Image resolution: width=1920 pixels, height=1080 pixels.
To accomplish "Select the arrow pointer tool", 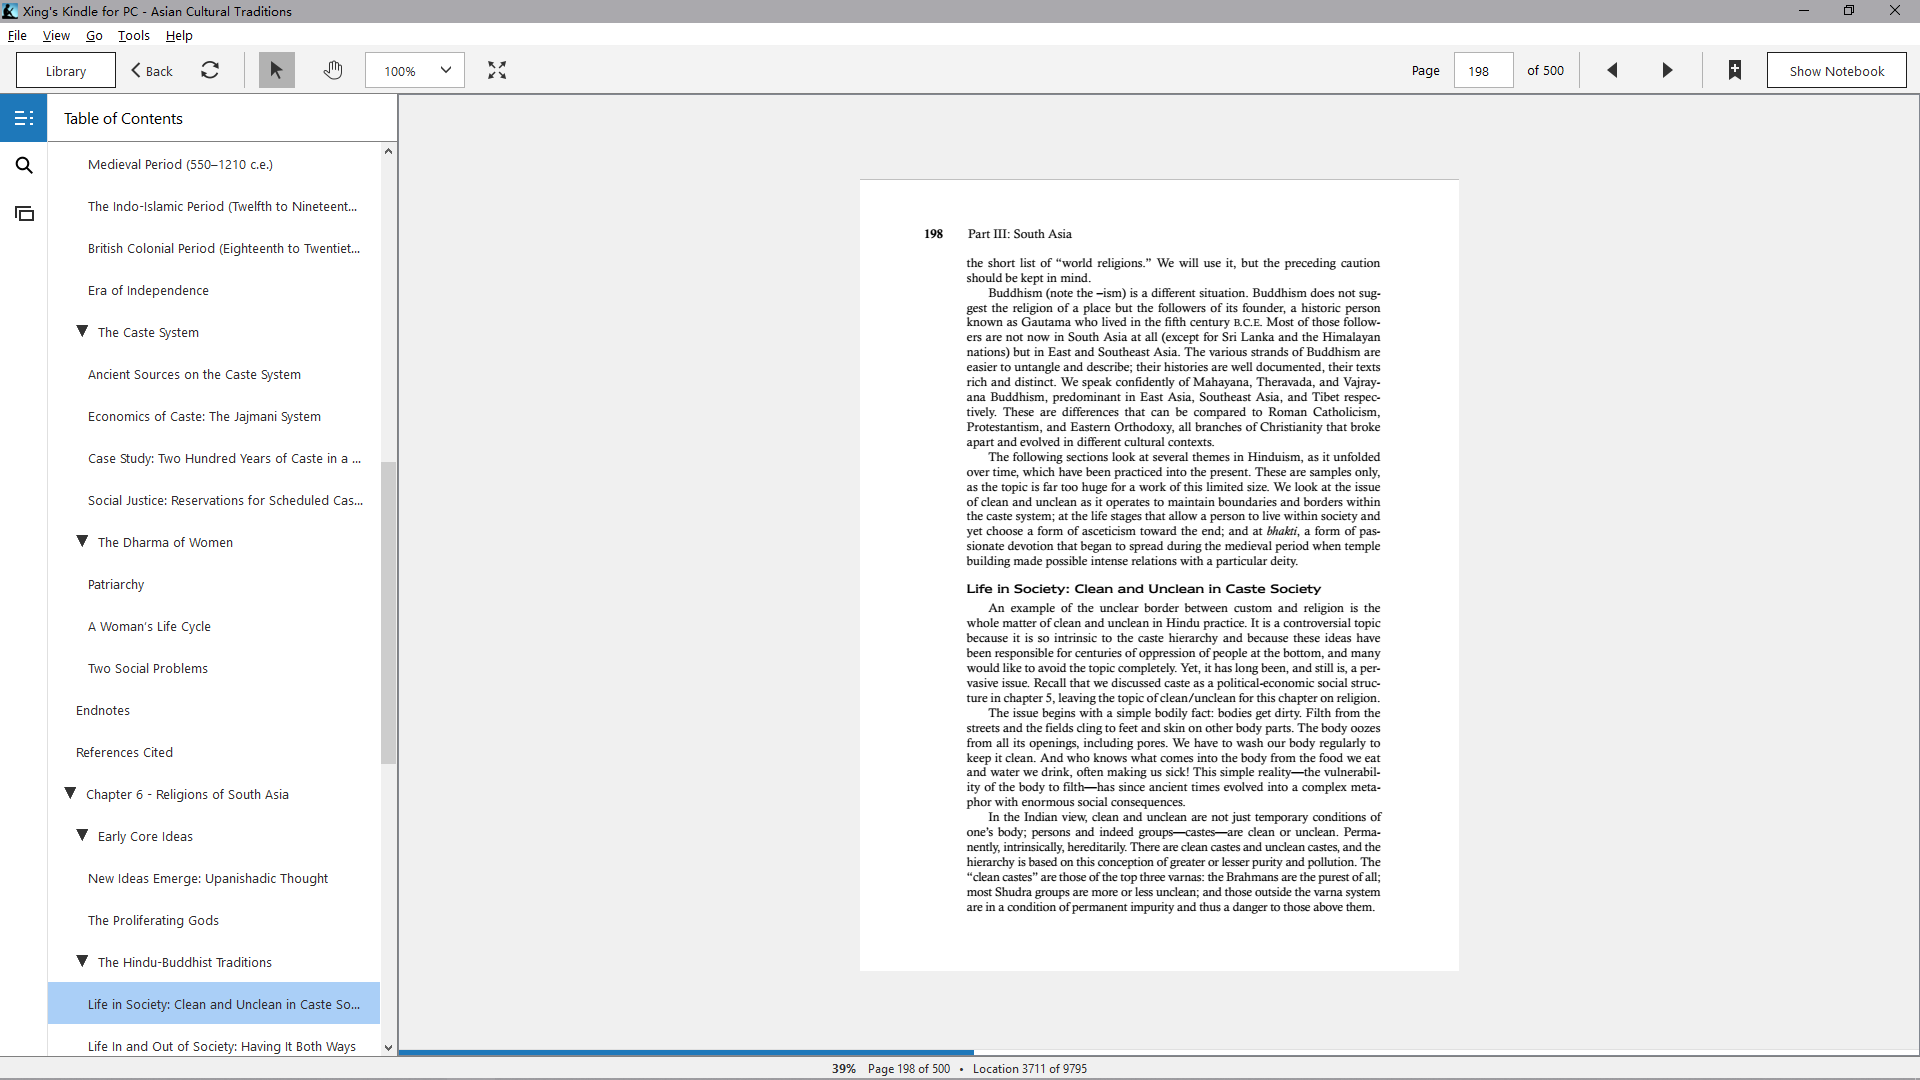I will point(276,70).
